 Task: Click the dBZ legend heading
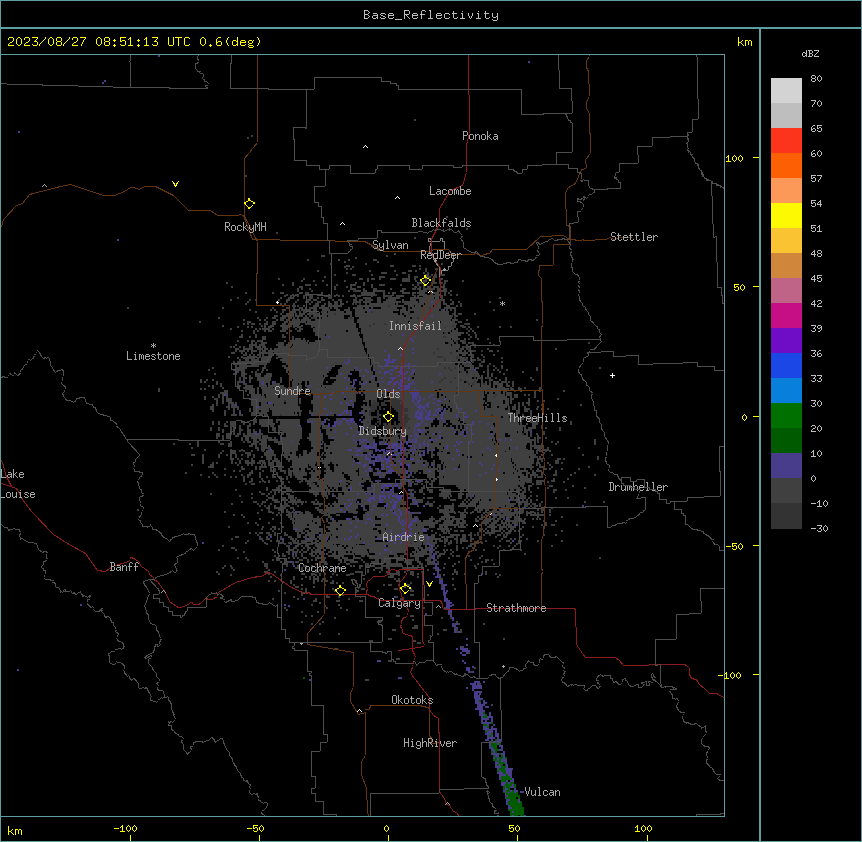tap(810, 53)
